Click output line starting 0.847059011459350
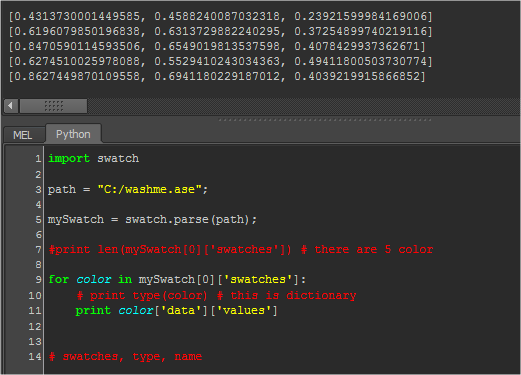The image size is (521, 375). (217, 46)
